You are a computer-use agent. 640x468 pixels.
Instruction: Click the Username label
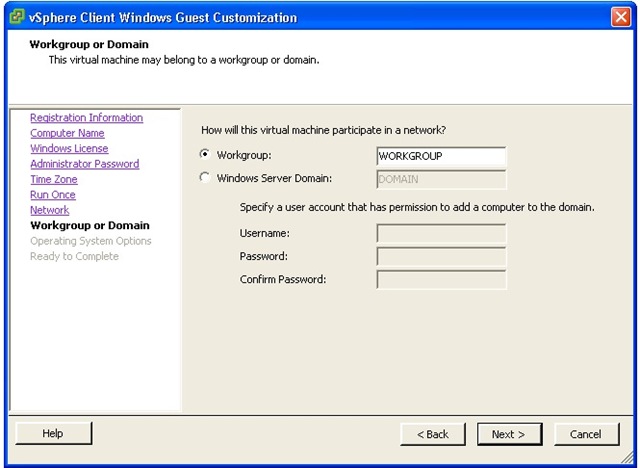point(264,233)
